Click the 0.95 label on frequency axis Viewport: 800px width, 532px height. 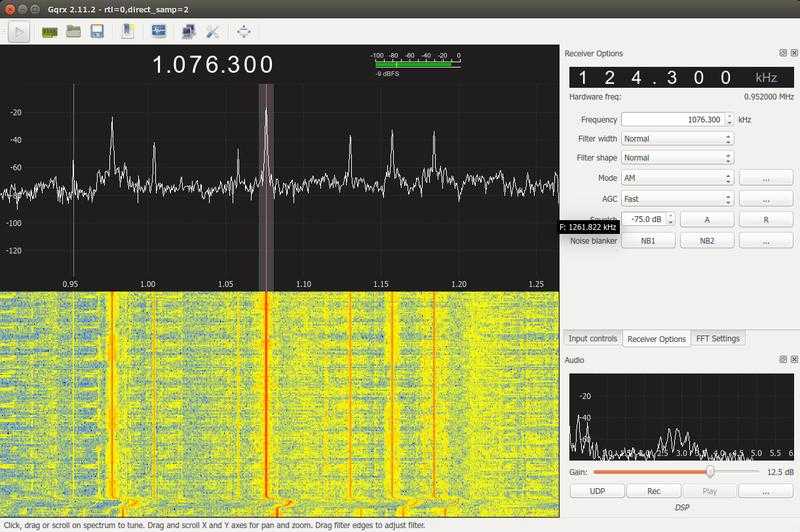(70, 284)
